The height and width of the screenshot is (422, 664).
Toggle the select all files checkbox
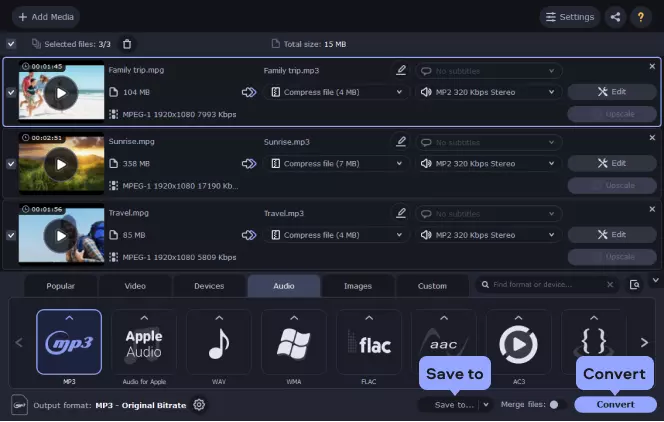[11, 44]
